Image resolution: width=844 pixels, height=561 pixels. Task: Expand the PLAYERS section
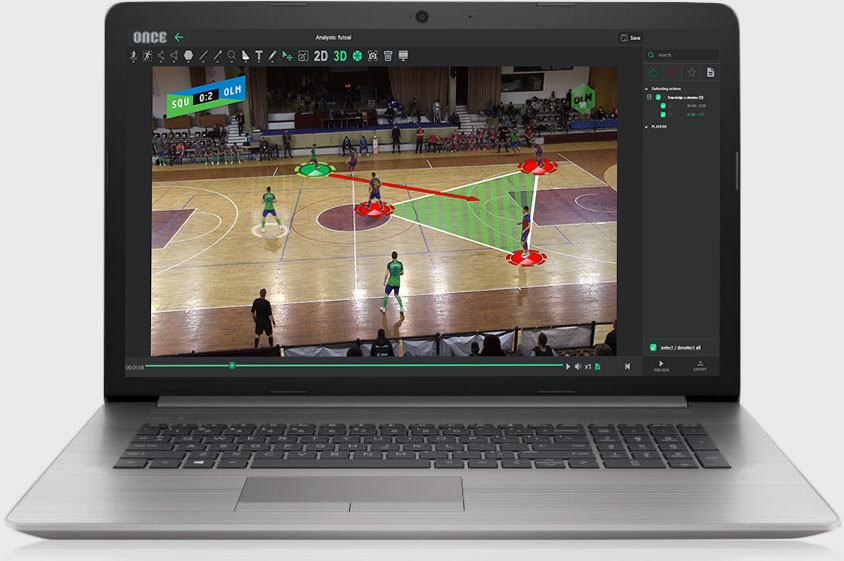[x=648, y=127]
